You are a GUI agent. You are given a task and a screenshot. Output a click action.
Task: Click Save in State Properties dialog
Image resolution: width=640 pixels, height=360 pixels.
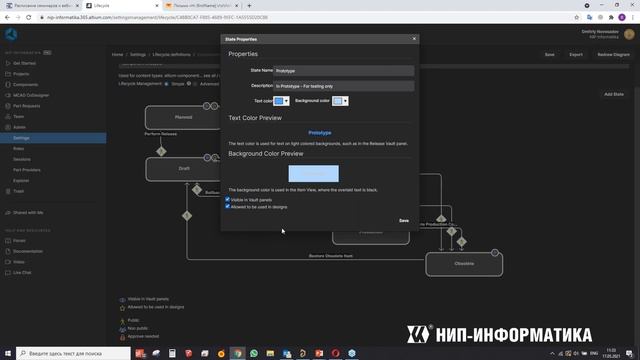pyautogui.click(x=404, y=220)
